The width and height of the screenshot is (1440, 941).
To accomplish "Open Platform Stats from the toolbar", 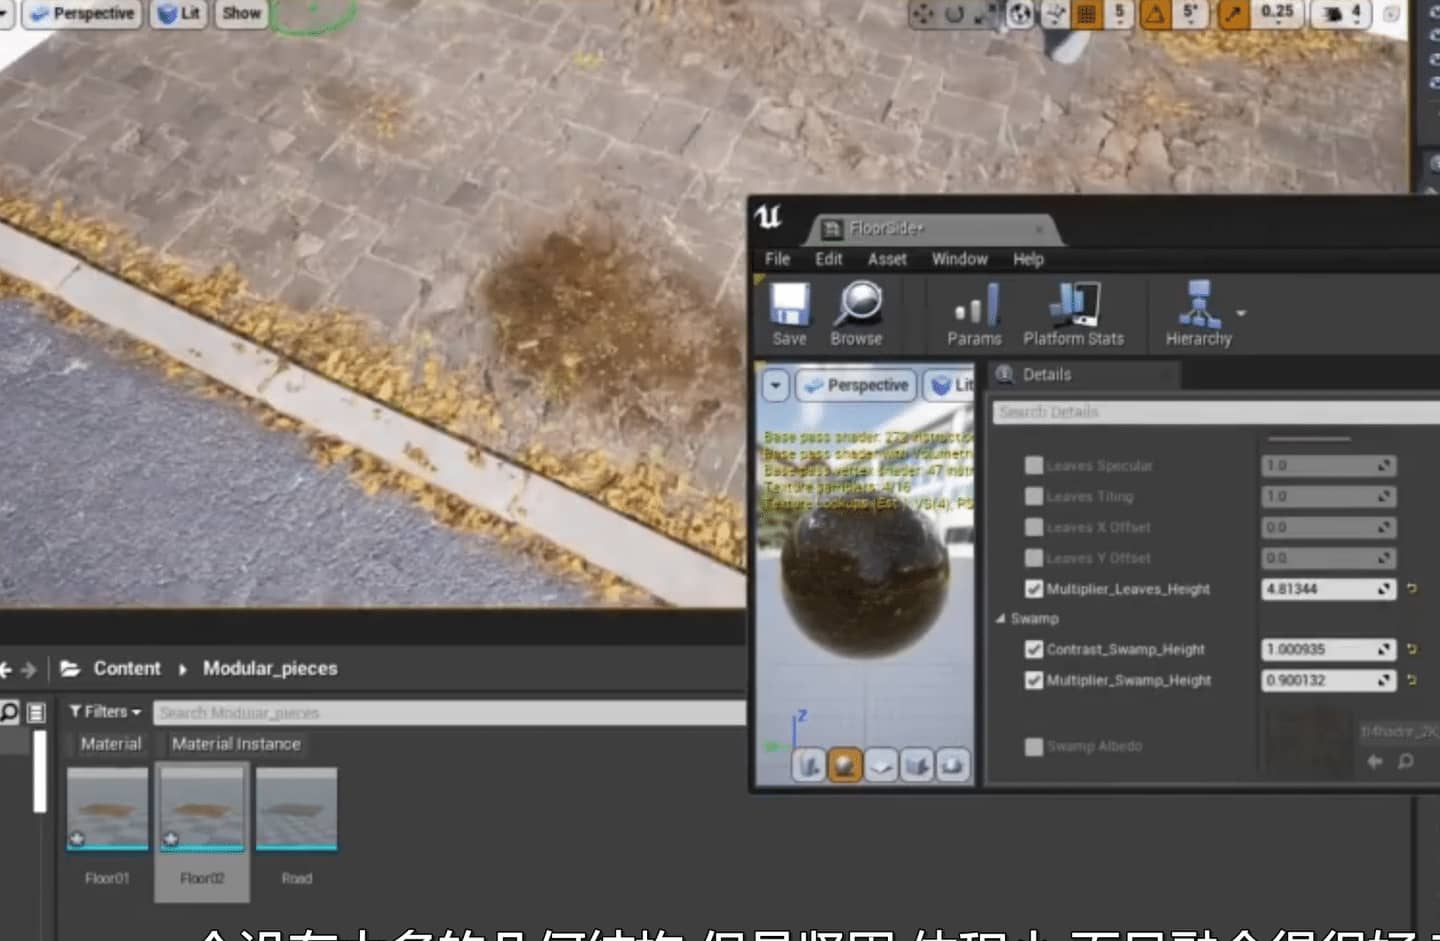I will pyautogui.click(x=1073, y=313).
